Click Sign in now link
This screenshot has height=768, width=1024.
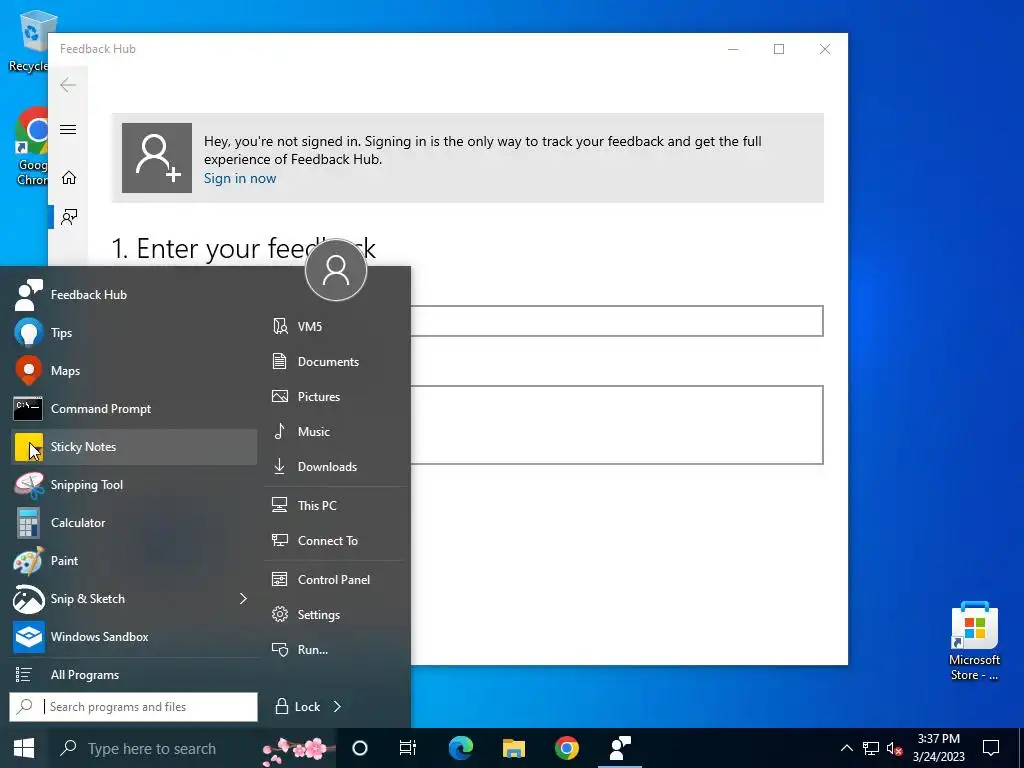240,178
